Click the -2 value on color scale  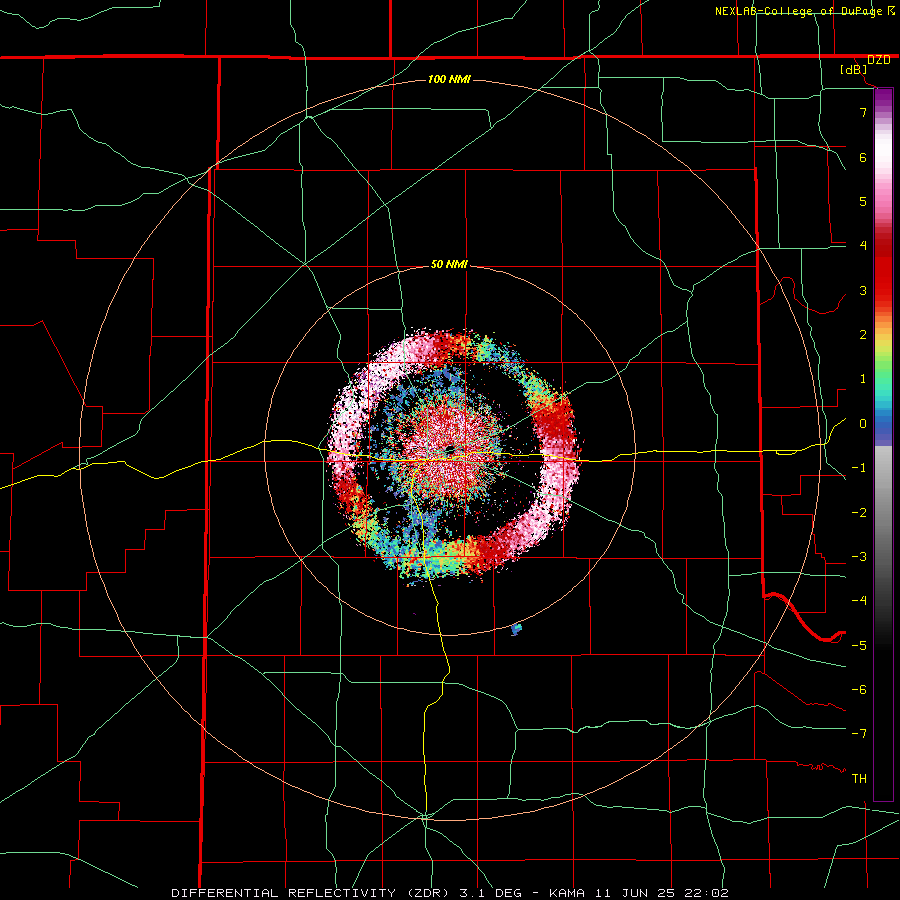[859, 513]
